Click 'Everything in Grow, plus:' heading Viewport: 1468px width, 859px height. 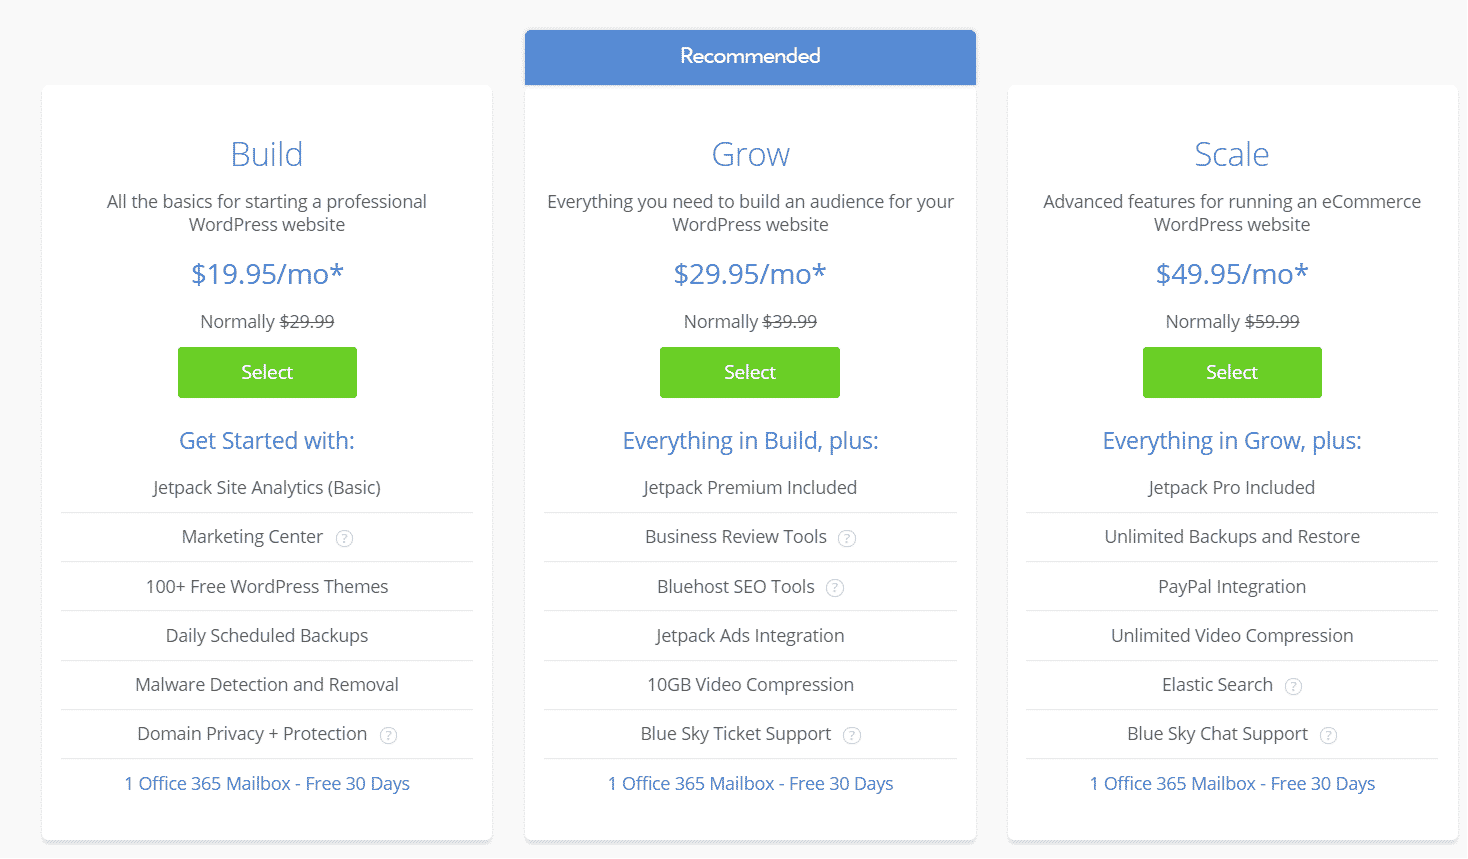point(1232,441)
